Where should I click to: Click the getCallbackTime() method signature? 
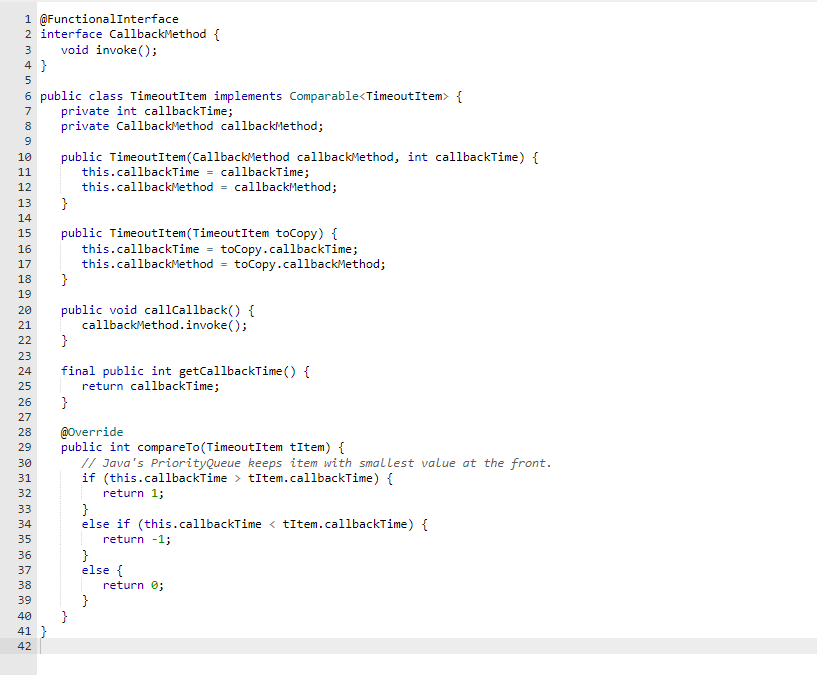(200, 370)
